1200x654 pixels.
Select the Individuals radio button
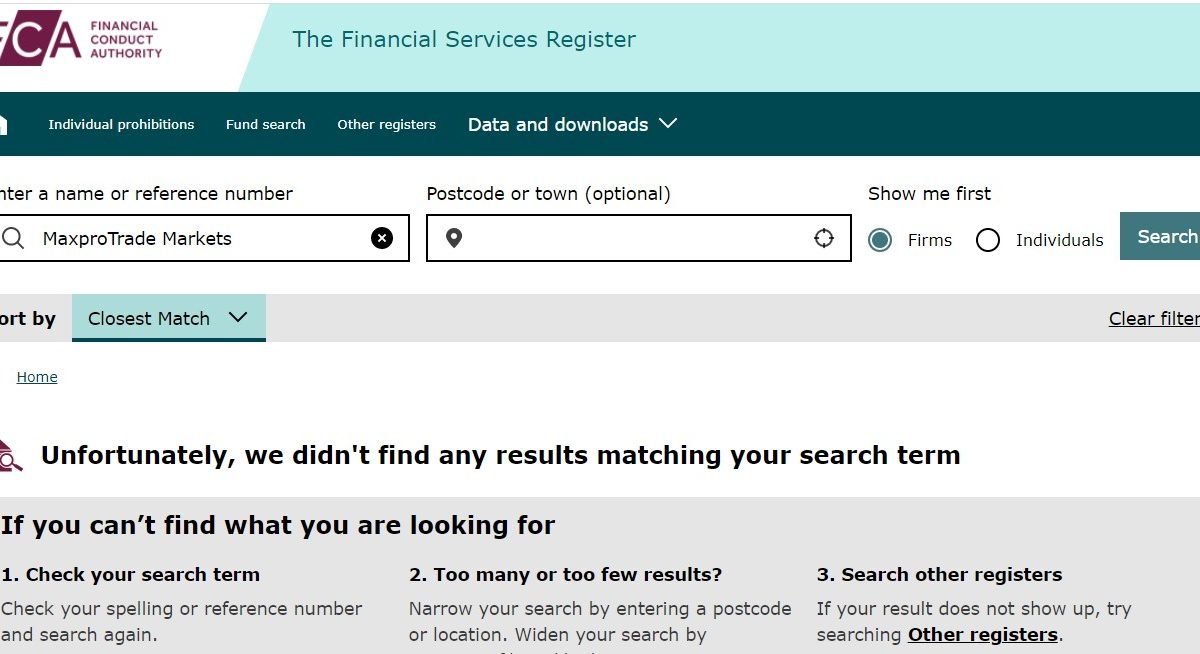pos(988,240)
